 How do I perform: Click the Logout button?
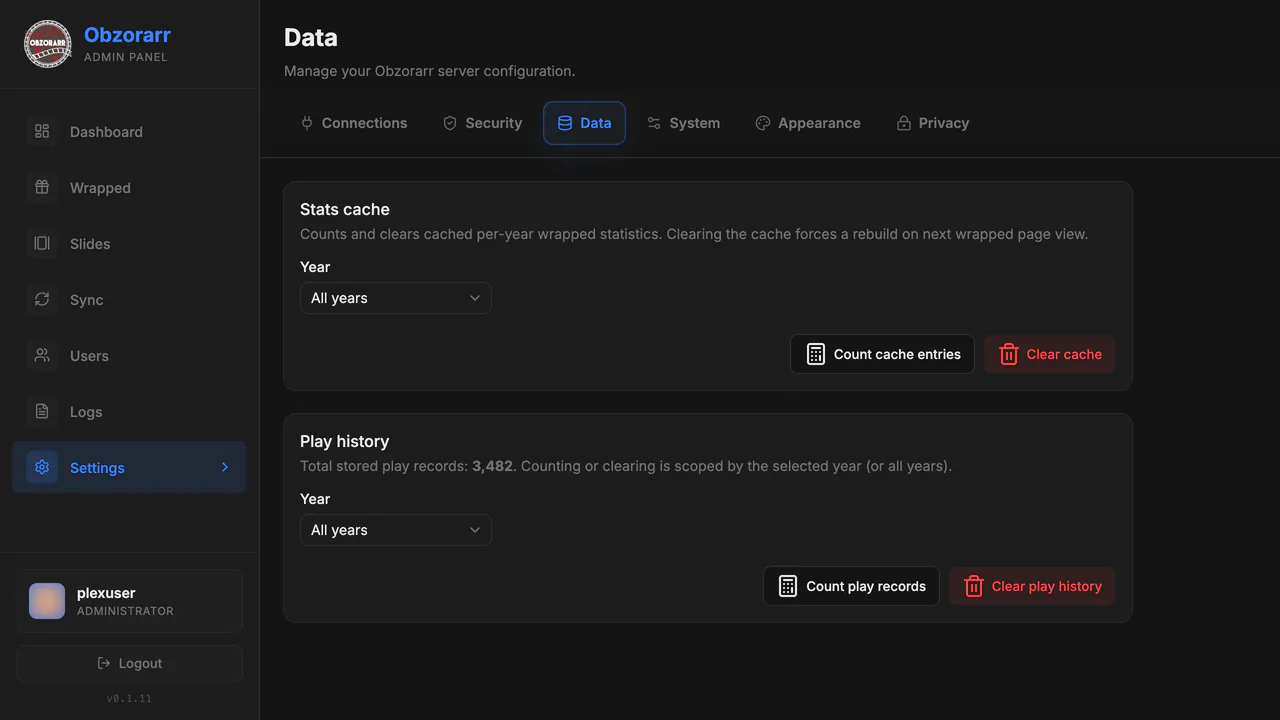[x=129, y=663]
